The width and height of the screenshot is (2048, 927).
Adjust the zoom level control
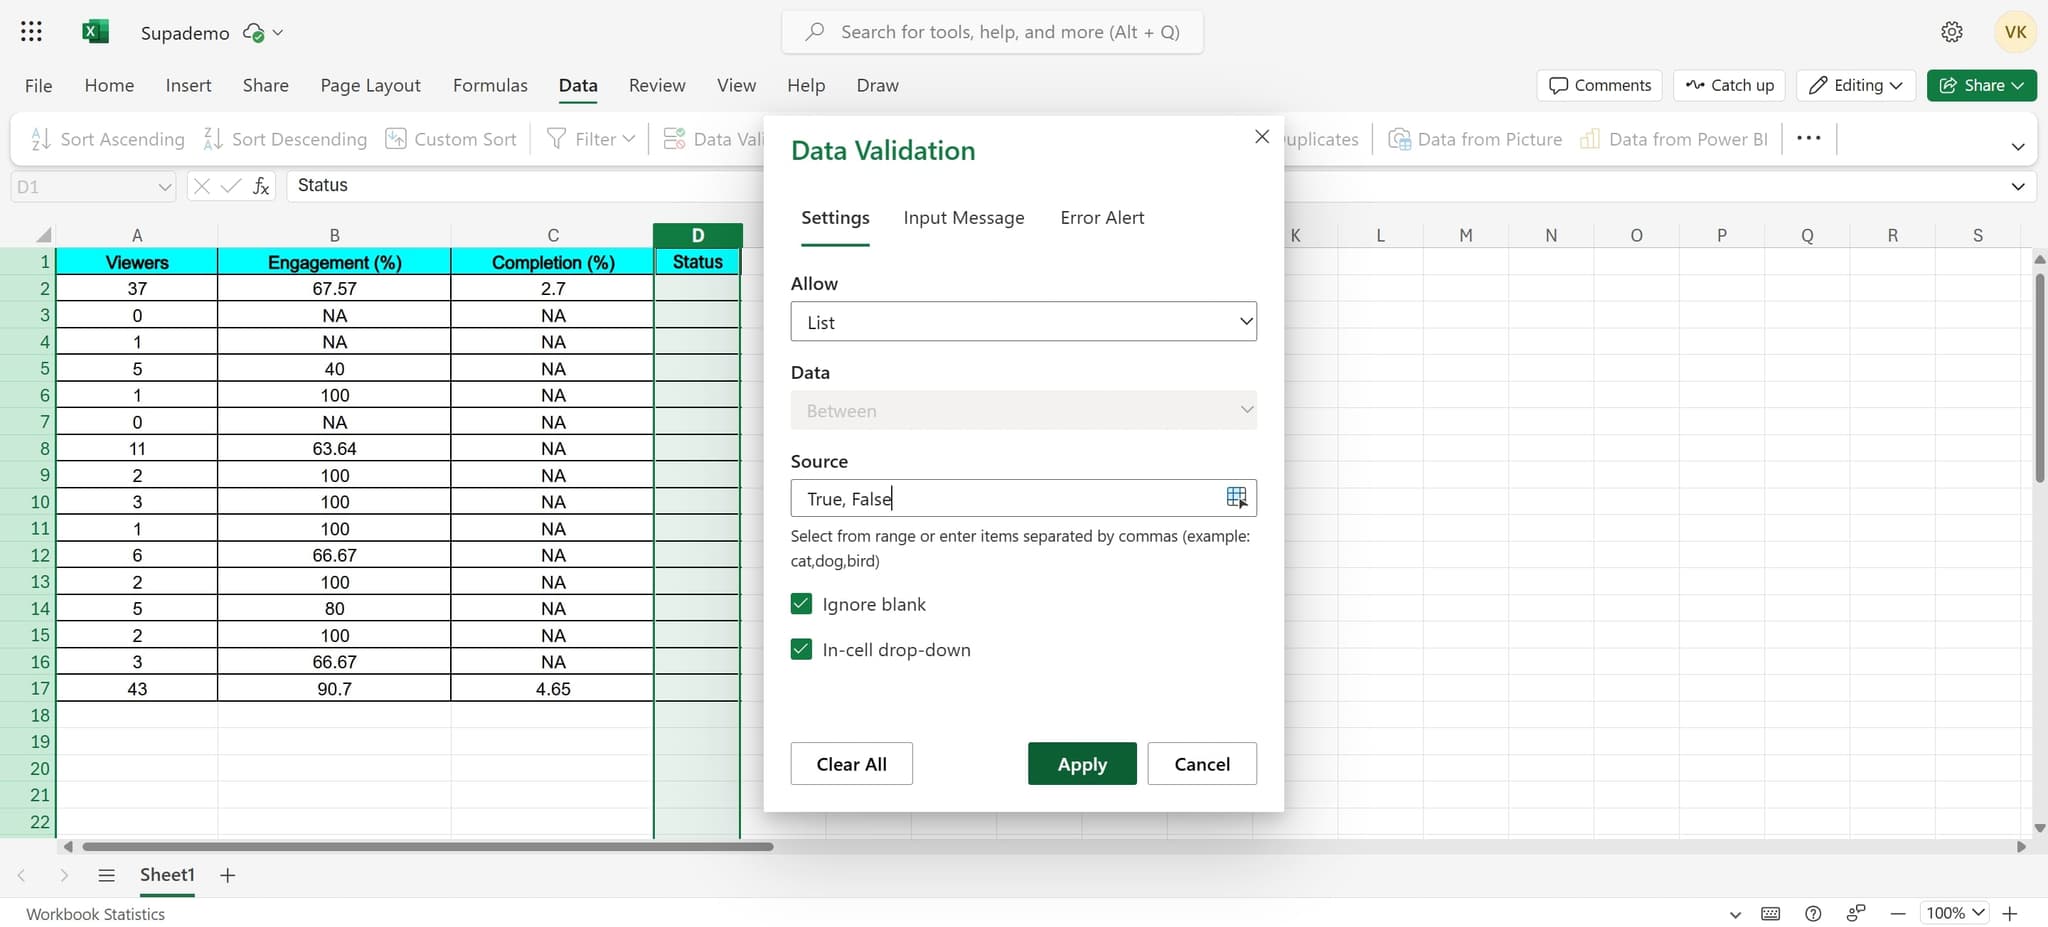point(1951,913)
